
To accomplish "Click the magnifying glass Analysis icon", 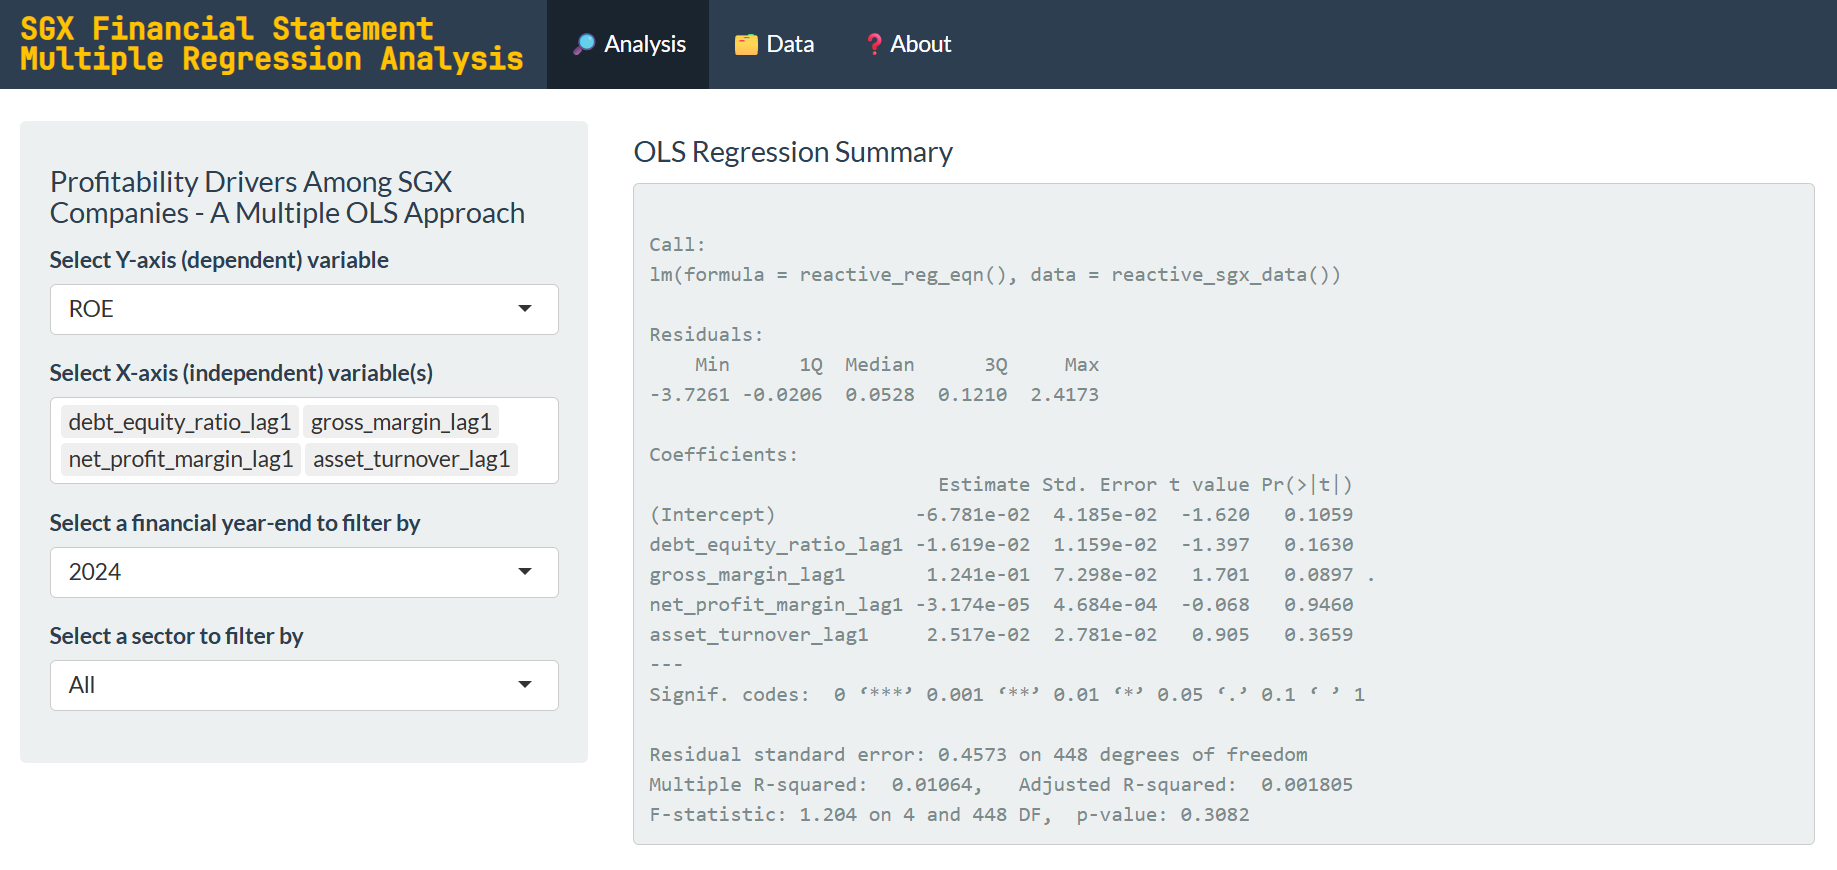I will coord(584,44).
